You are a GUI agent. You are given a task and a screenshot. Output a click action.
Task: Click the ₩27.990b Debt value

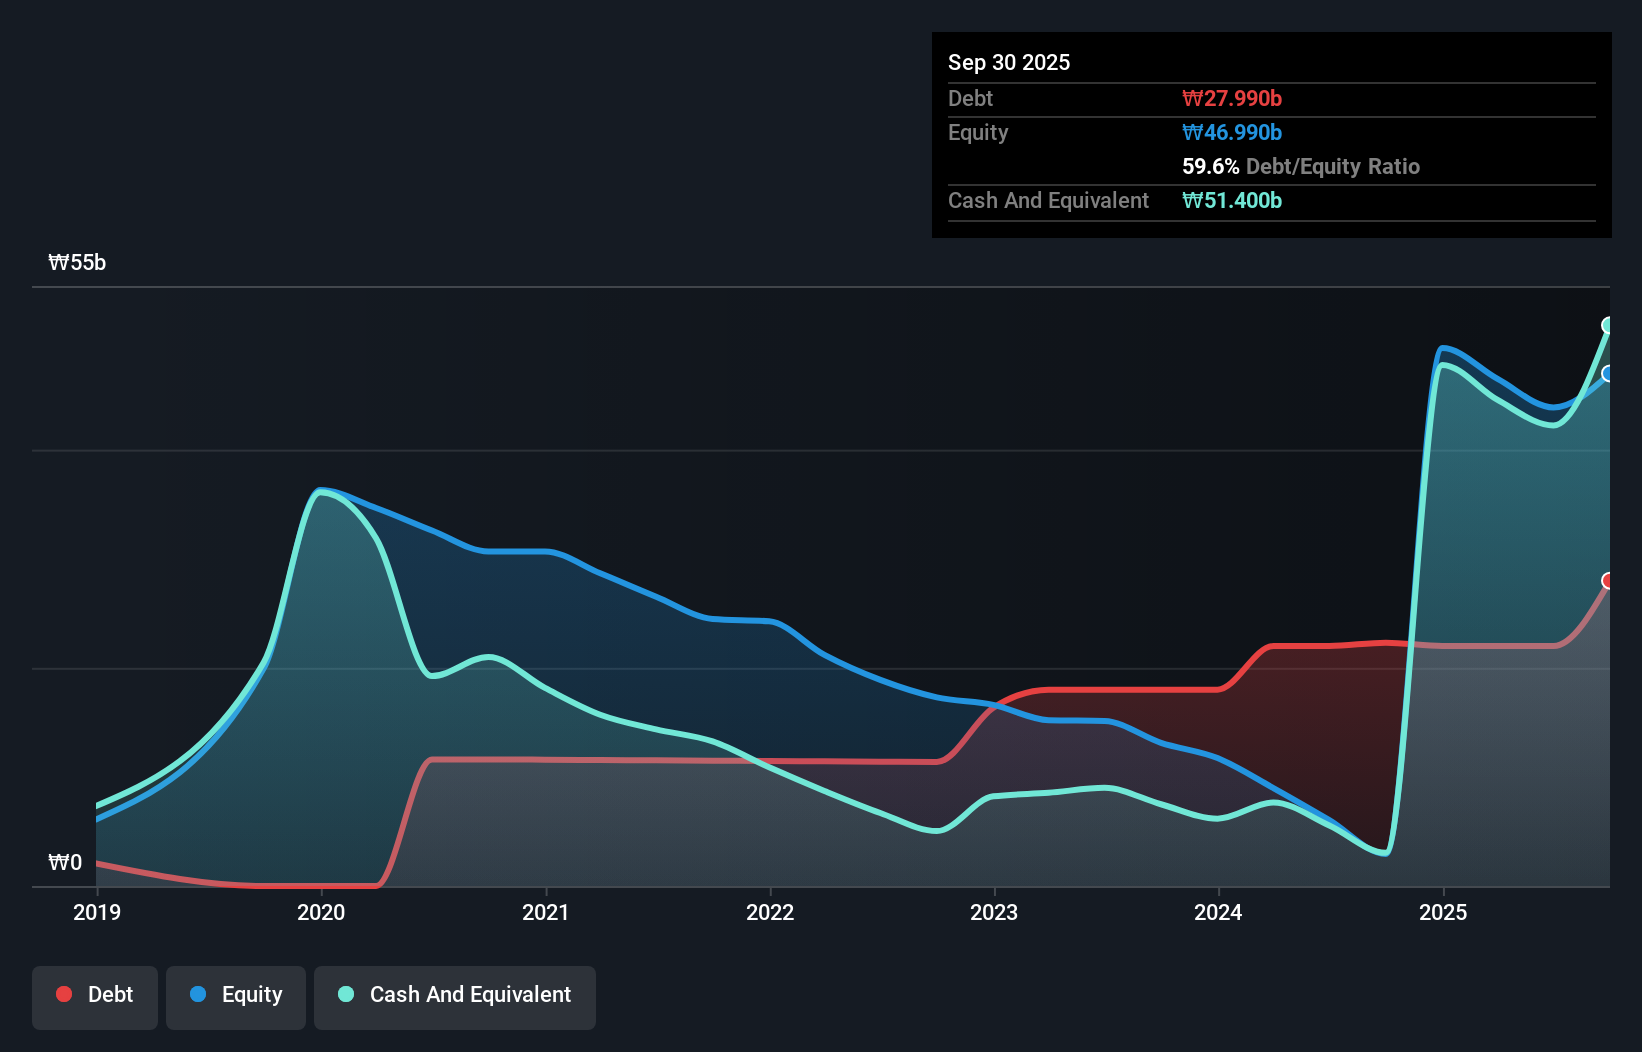point(1232,98)
